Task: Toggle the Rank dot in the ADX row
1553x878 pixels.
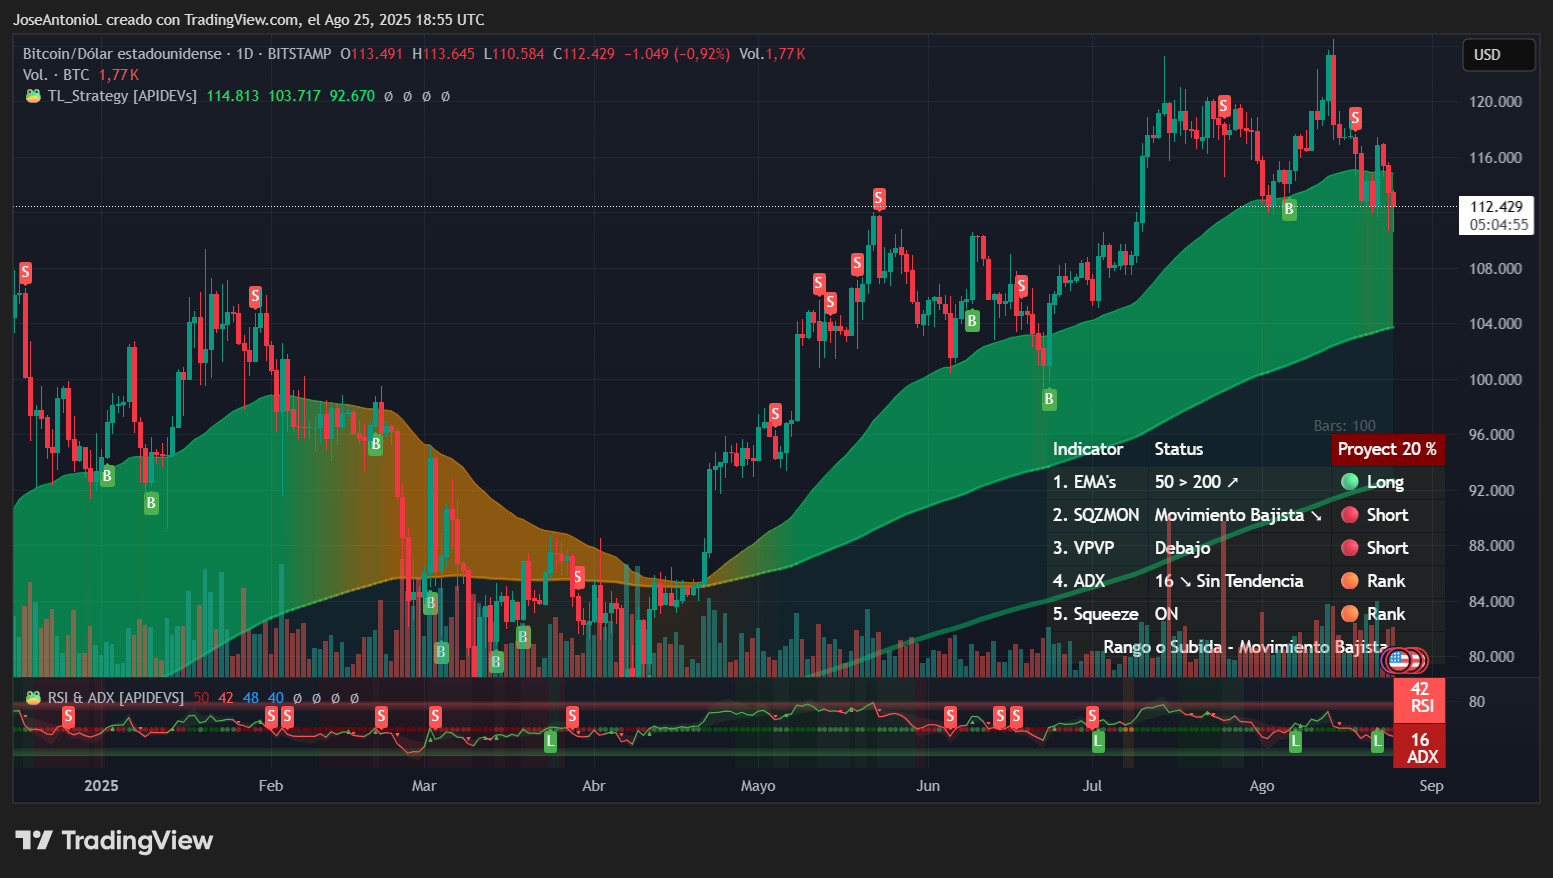Action: point(1350,581)
